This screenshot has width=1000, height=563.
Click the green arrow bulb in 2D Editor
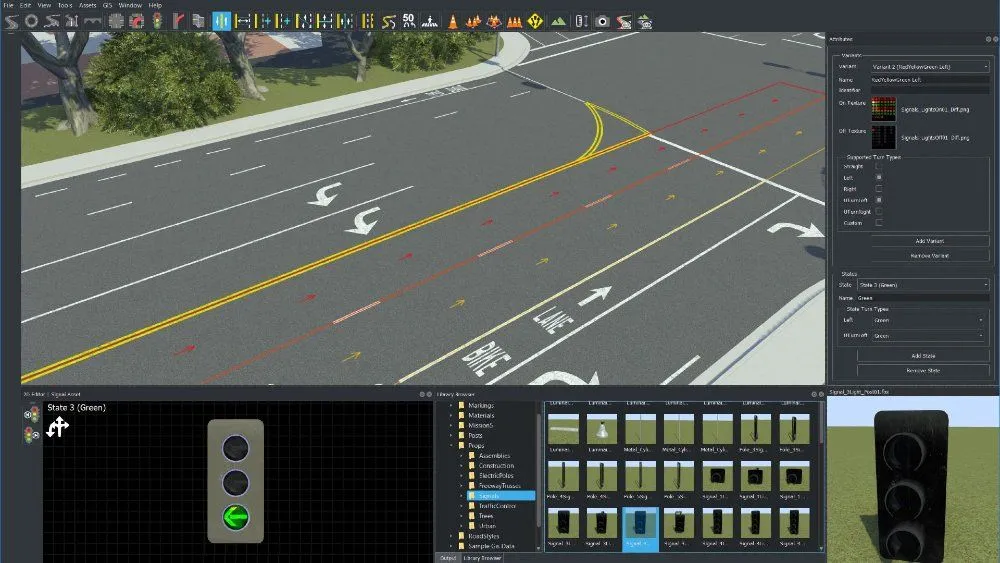[235, 517]
